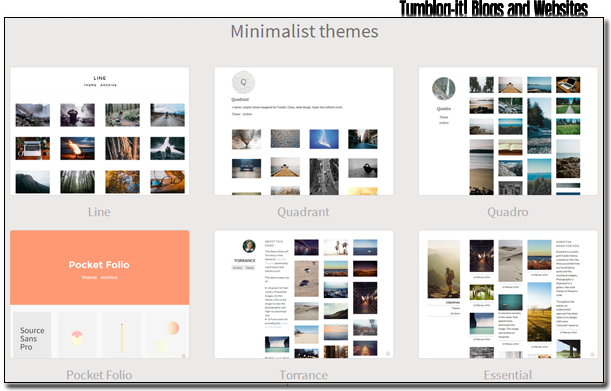This screenshot has width=611, height=391.
Task: Select the gray 'Pocket Folio' caption below the preview
Action: [99, 375]
